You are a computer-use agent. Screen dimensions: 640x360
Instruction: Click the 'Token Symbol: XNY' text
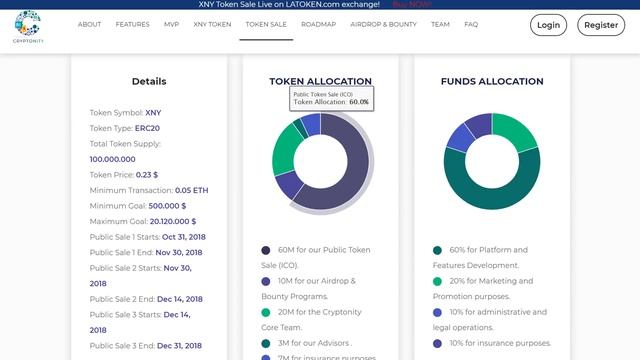pyautogui.click(x=125, y=113)
